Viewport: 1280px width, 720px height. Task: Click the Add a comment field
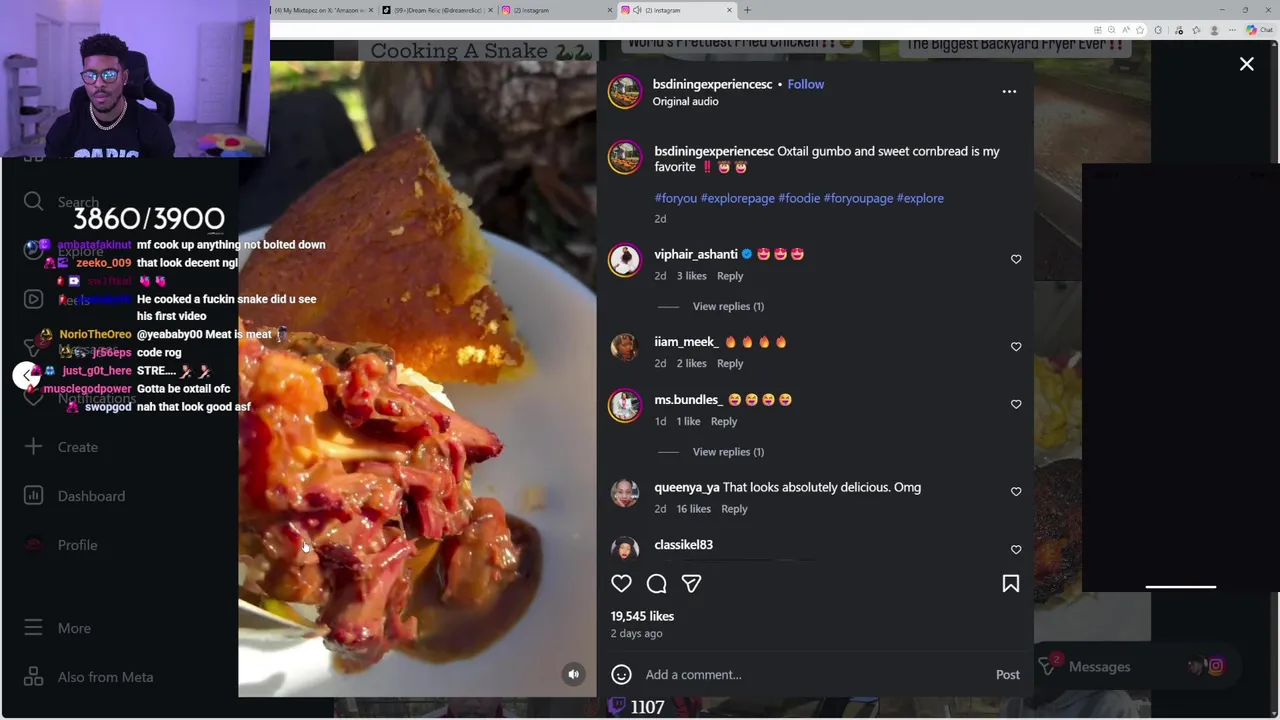800,675
